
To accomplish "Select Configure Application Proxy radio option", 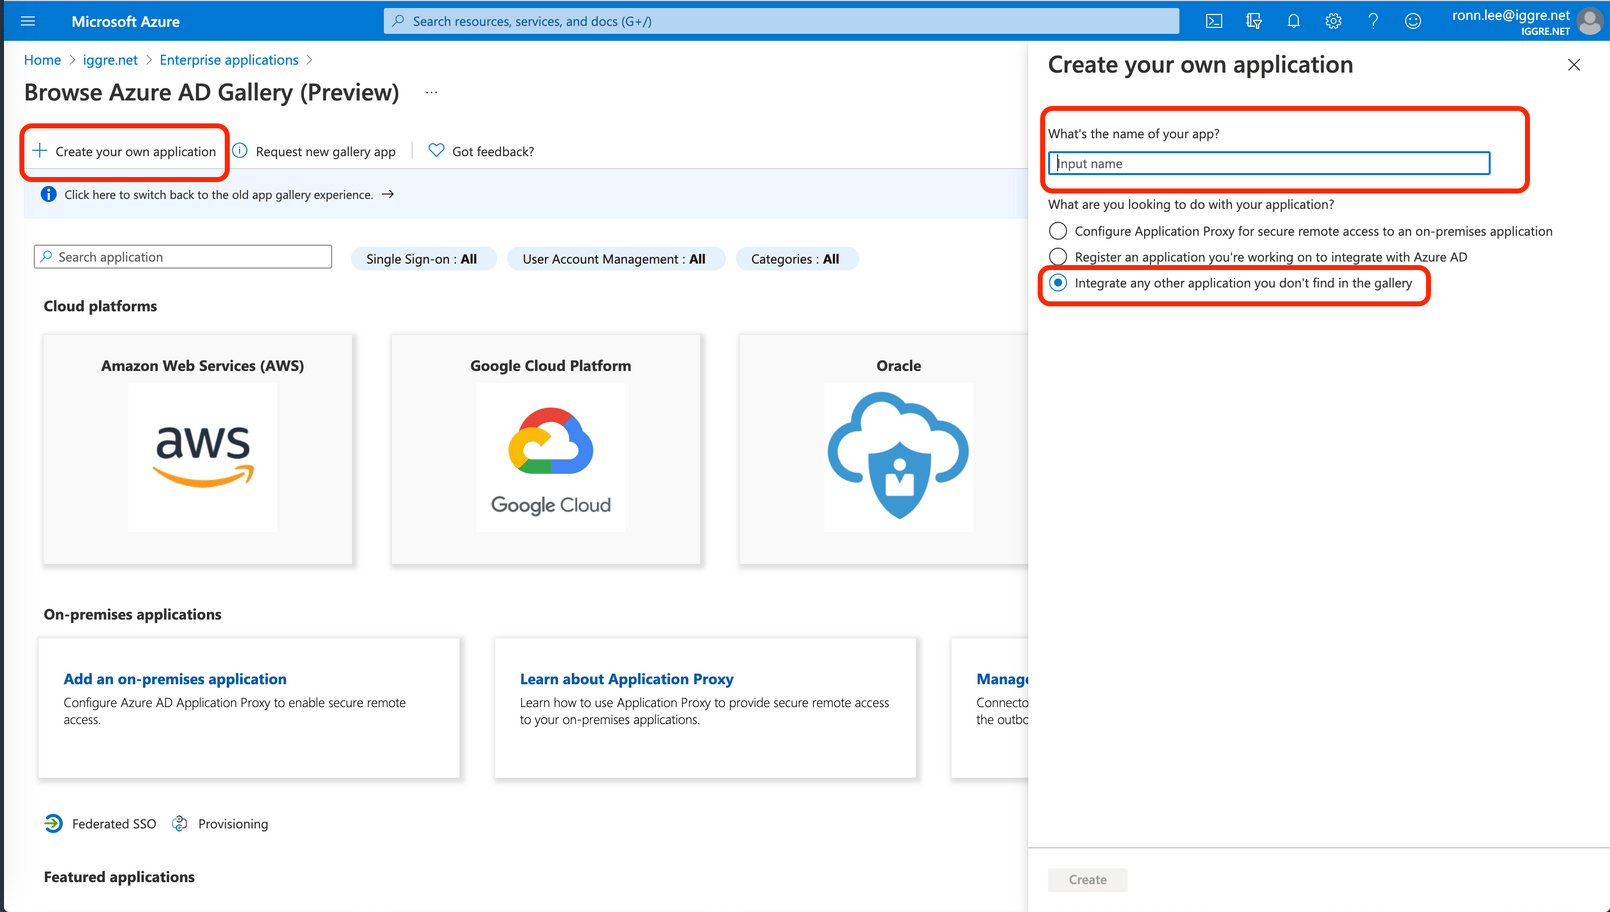I will pos(1058,231).
